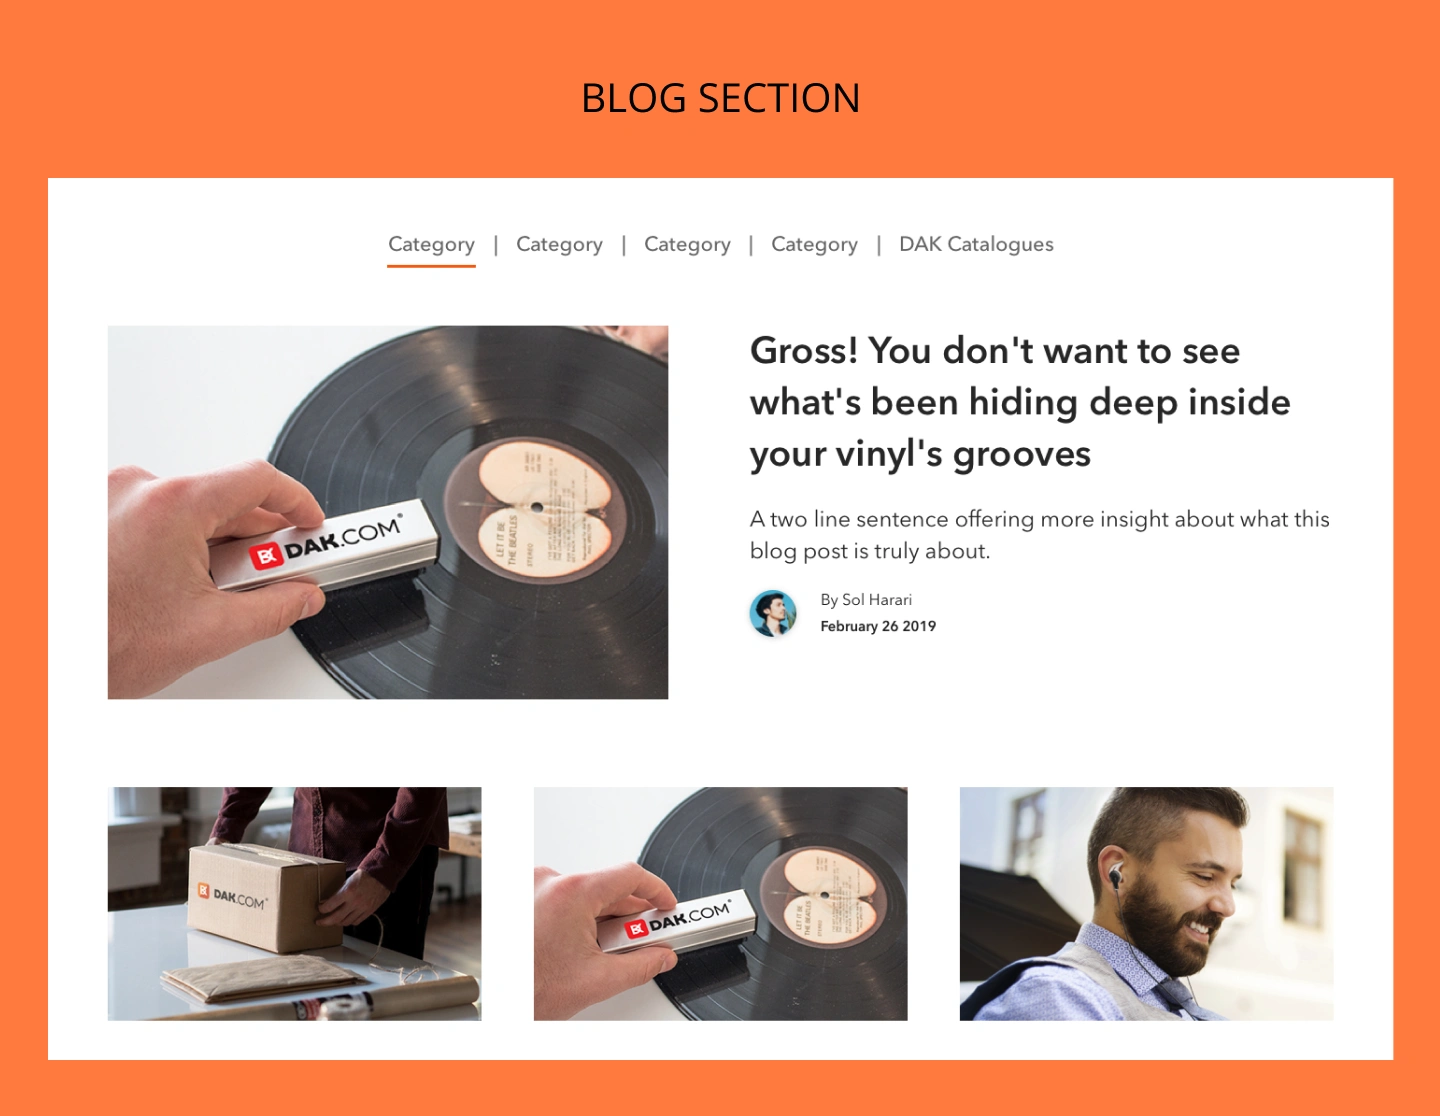Click the earbud in the smiling man's ear
Viewport: 1440px width, 1116px height.
click(x=1115, y=877)
